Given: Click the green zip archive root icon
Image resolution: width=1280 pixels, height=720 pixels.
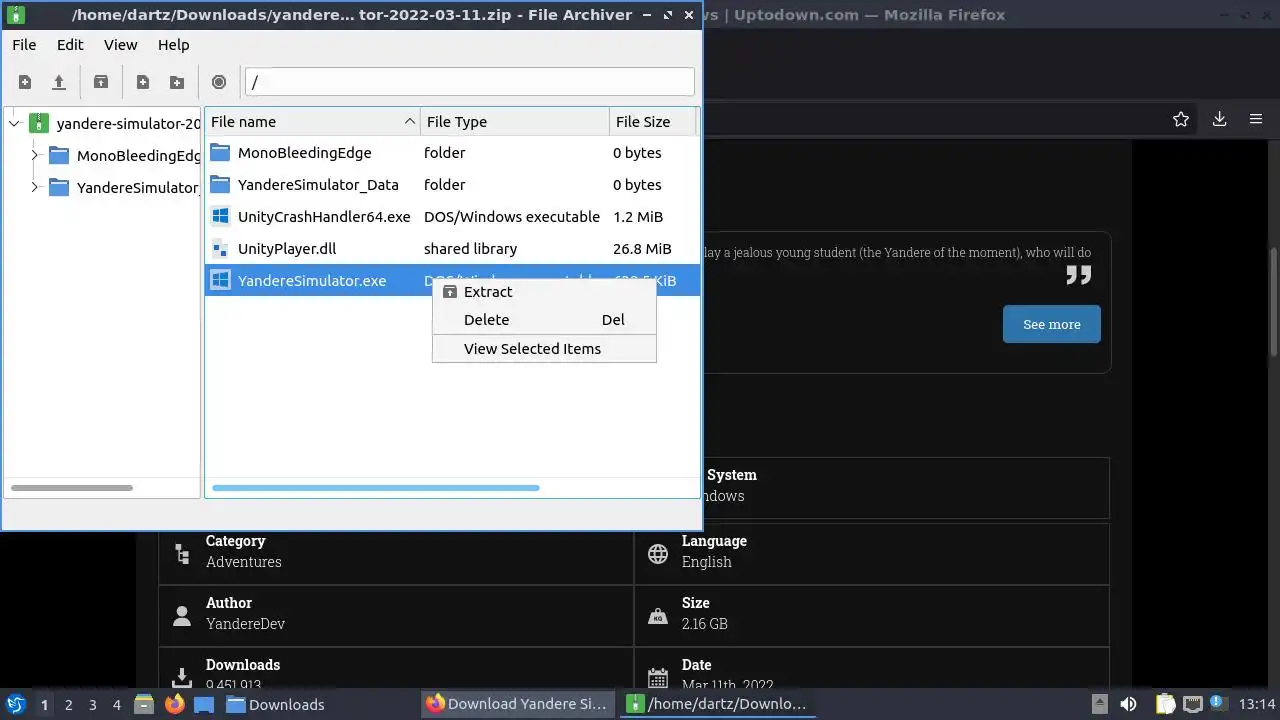Looking at the screenshot, I should [38, 124].
